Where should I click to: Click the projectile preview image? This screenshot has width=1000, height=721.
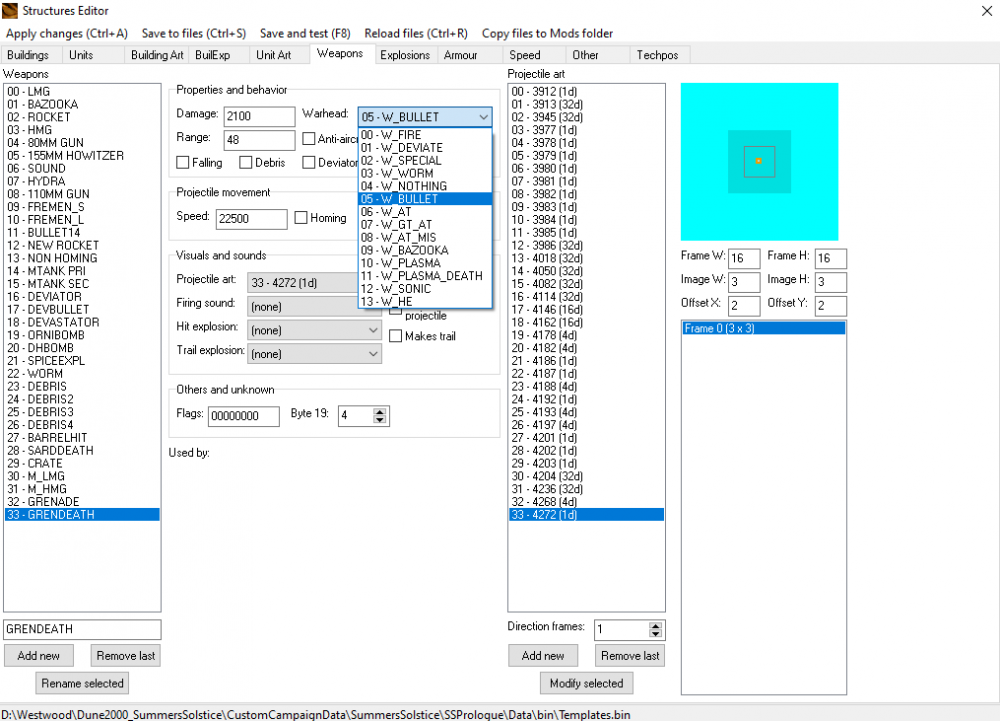(x=759, y=161)
